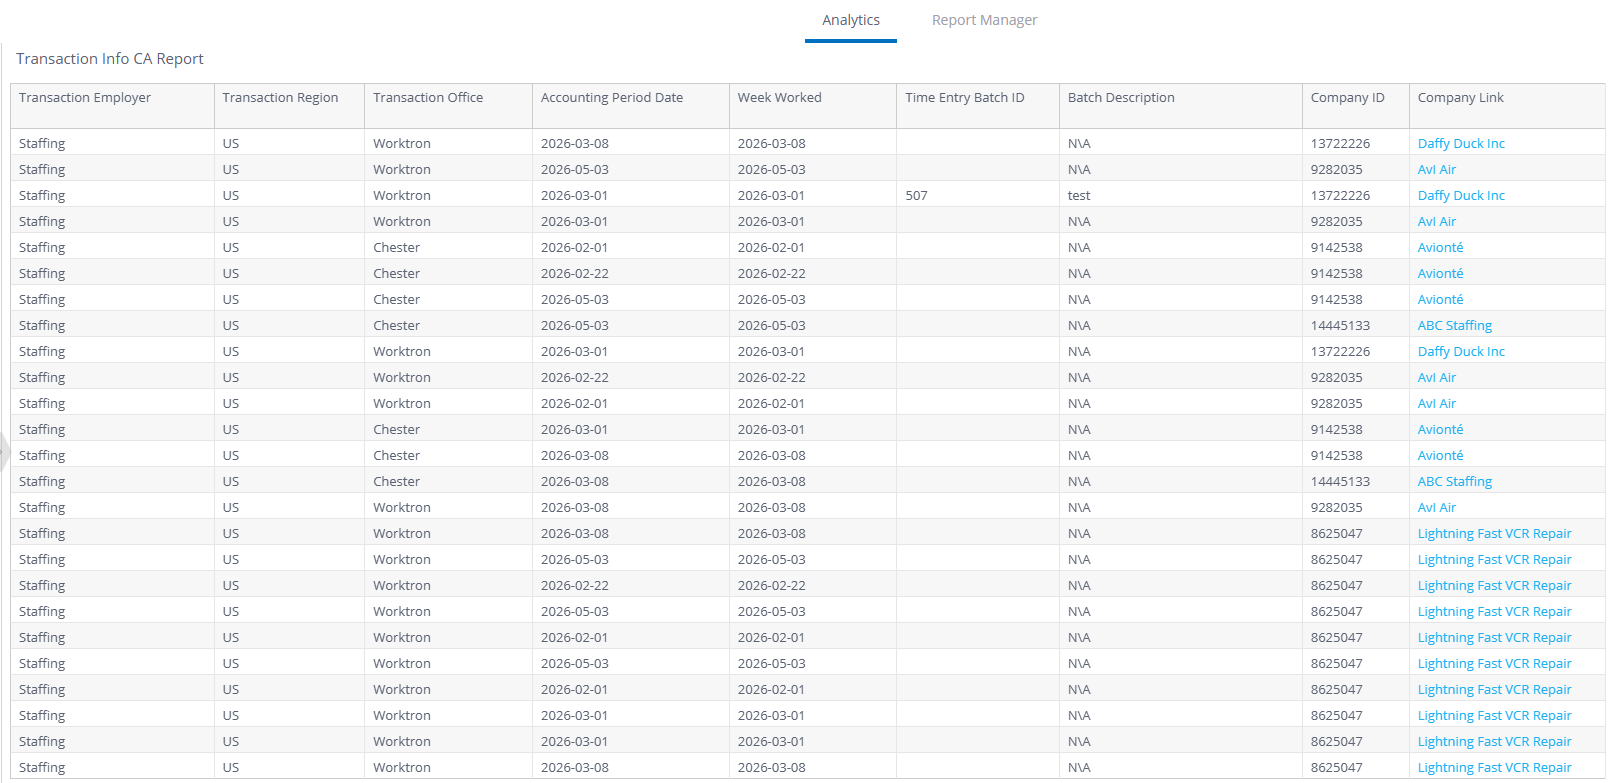The height and width of the screenshot is (783, 1617).
Task: Open ABC Staffing link in the 2026-03-08 row
Action: (x=1455, y=481)
